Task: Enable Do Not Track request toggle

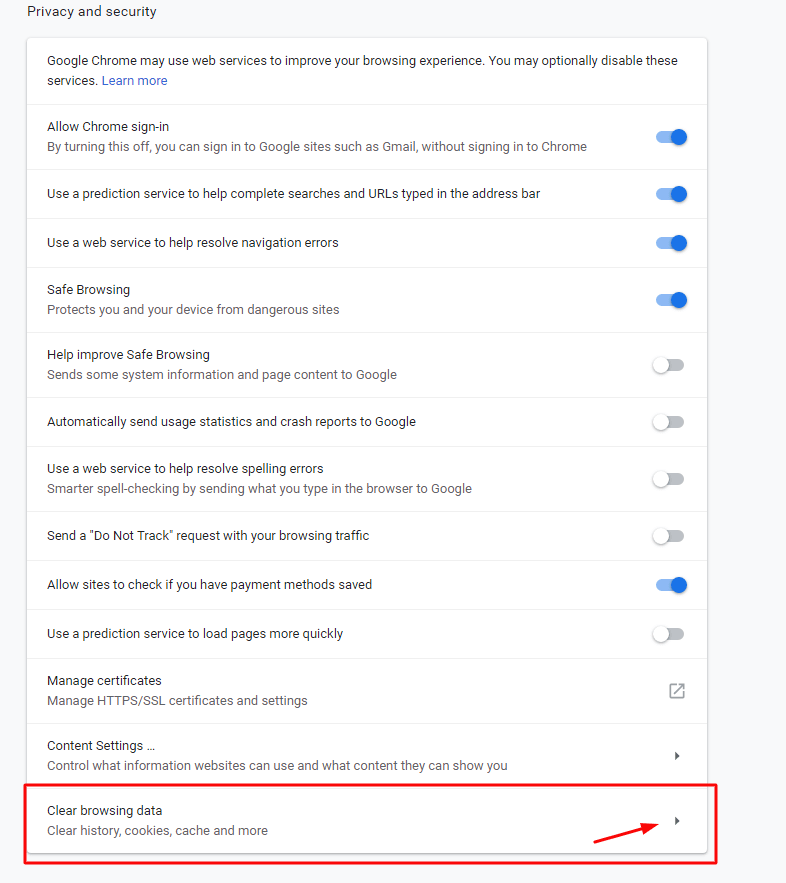Action: [668, 536]
